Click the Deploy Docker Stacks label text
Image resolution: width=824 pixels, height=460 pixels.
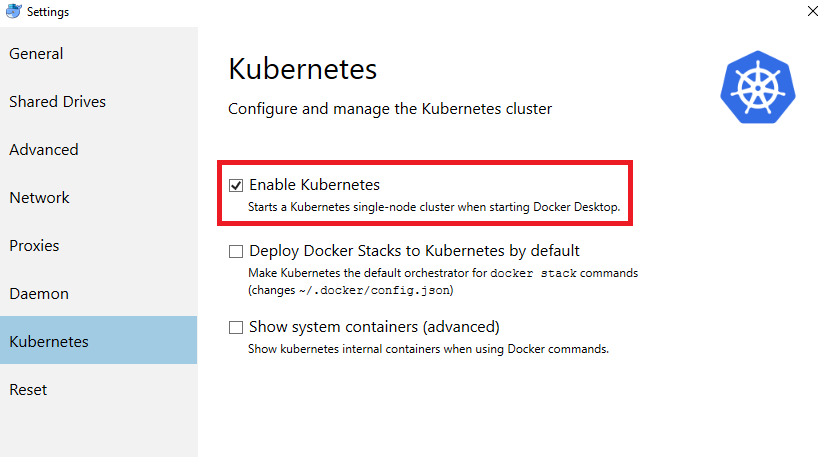point(414,251)
